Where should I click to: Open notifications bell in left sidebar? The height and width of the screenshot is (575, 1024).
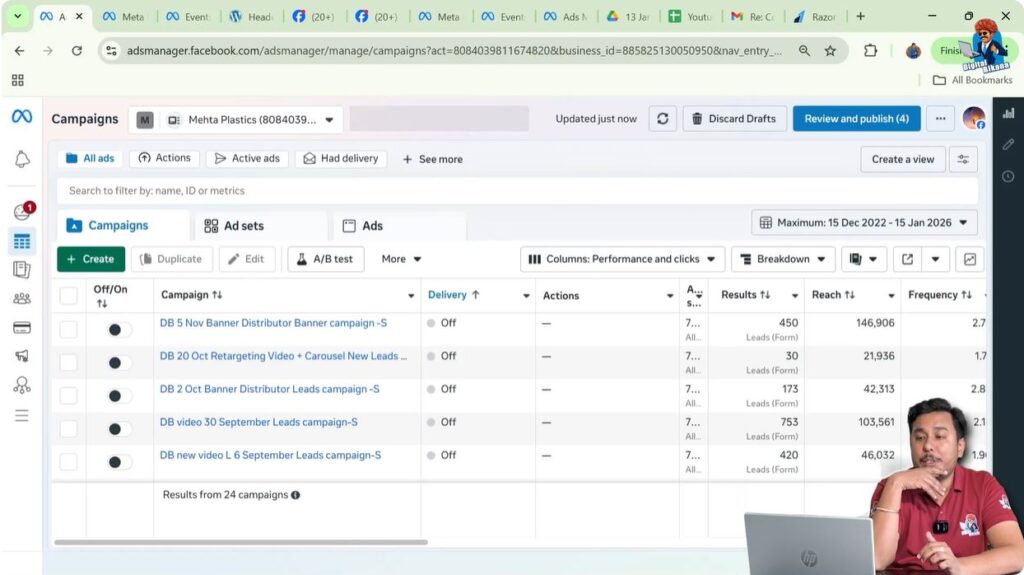pyautogui.click(x=22, y=159)
